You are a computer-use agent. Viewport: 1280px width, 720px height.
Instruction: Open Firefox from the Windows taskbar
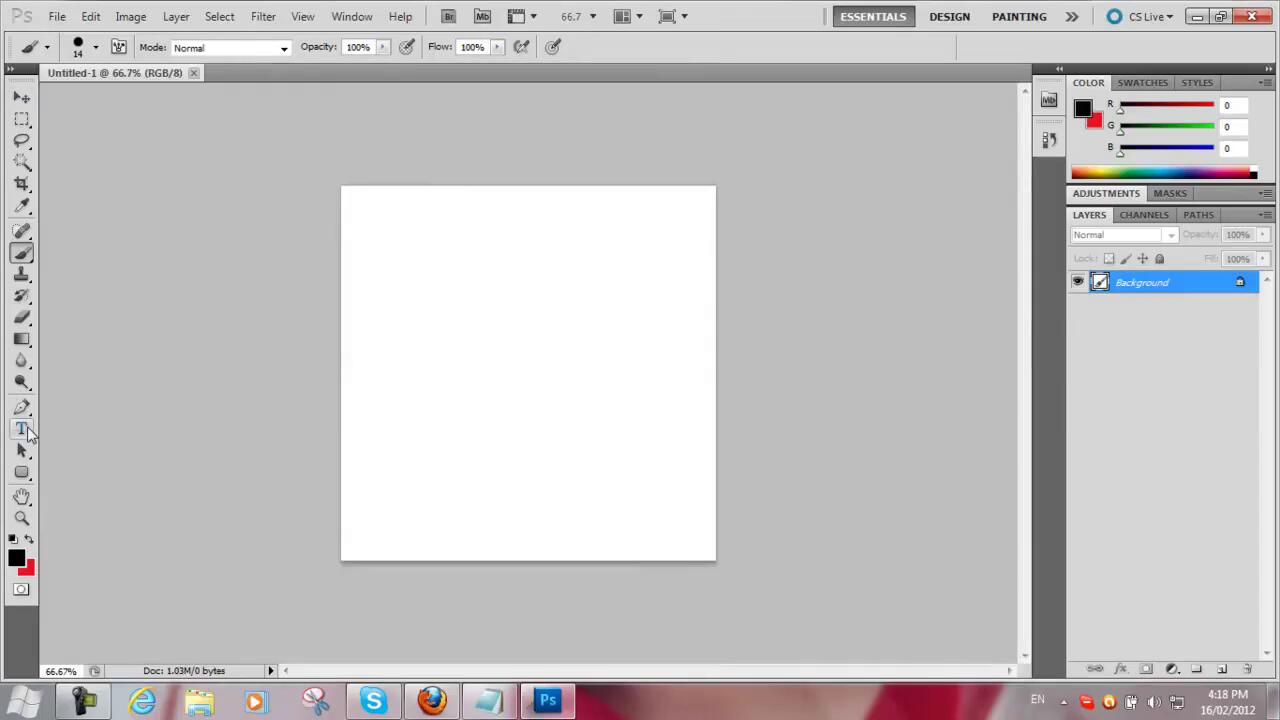[432, 700]
